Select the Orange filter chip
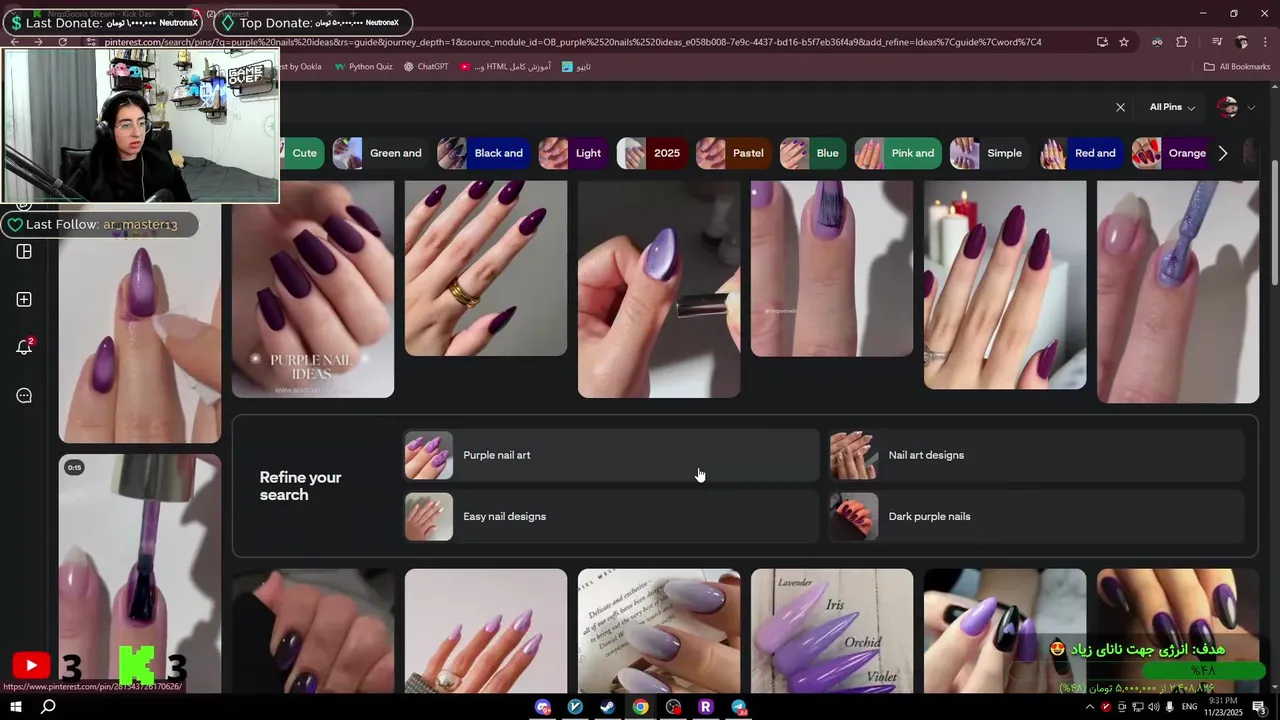Viewport: 1280px width, 720px height. 1172,153
